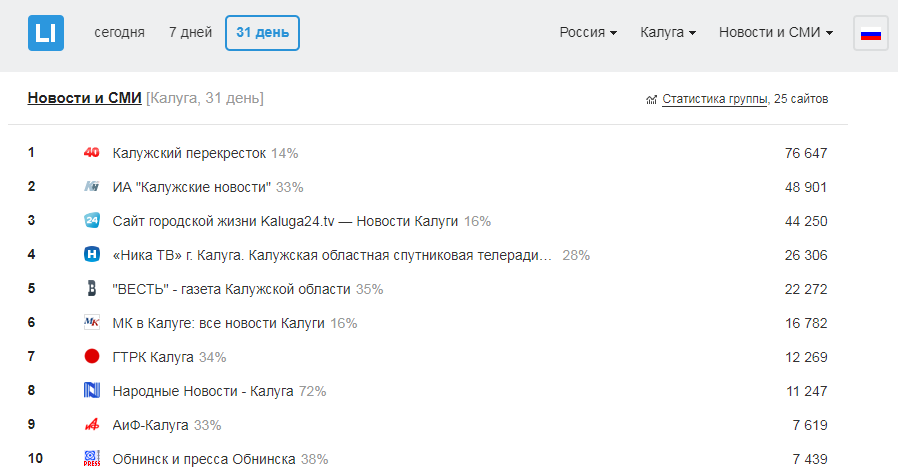Open the Статистика группы link
The image size is (898, 476).
click(x=715, y=99)
